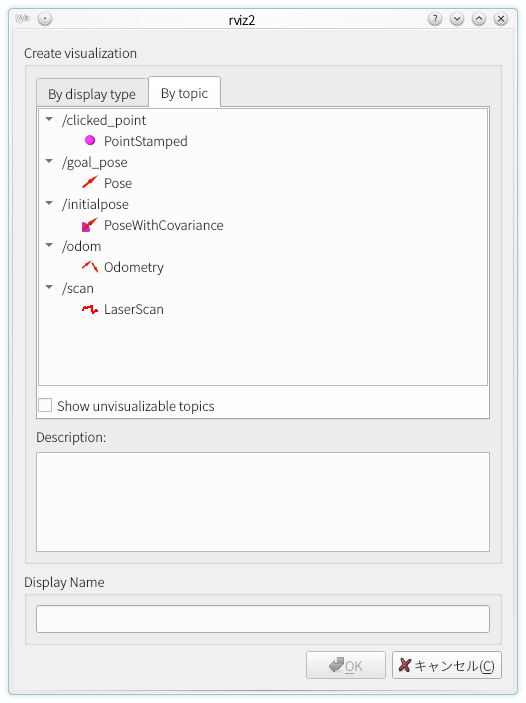Collapse the /clicked_point topic
Viewport: 526px width, 703px height.
pyautogui.click(x=49, y=119)
